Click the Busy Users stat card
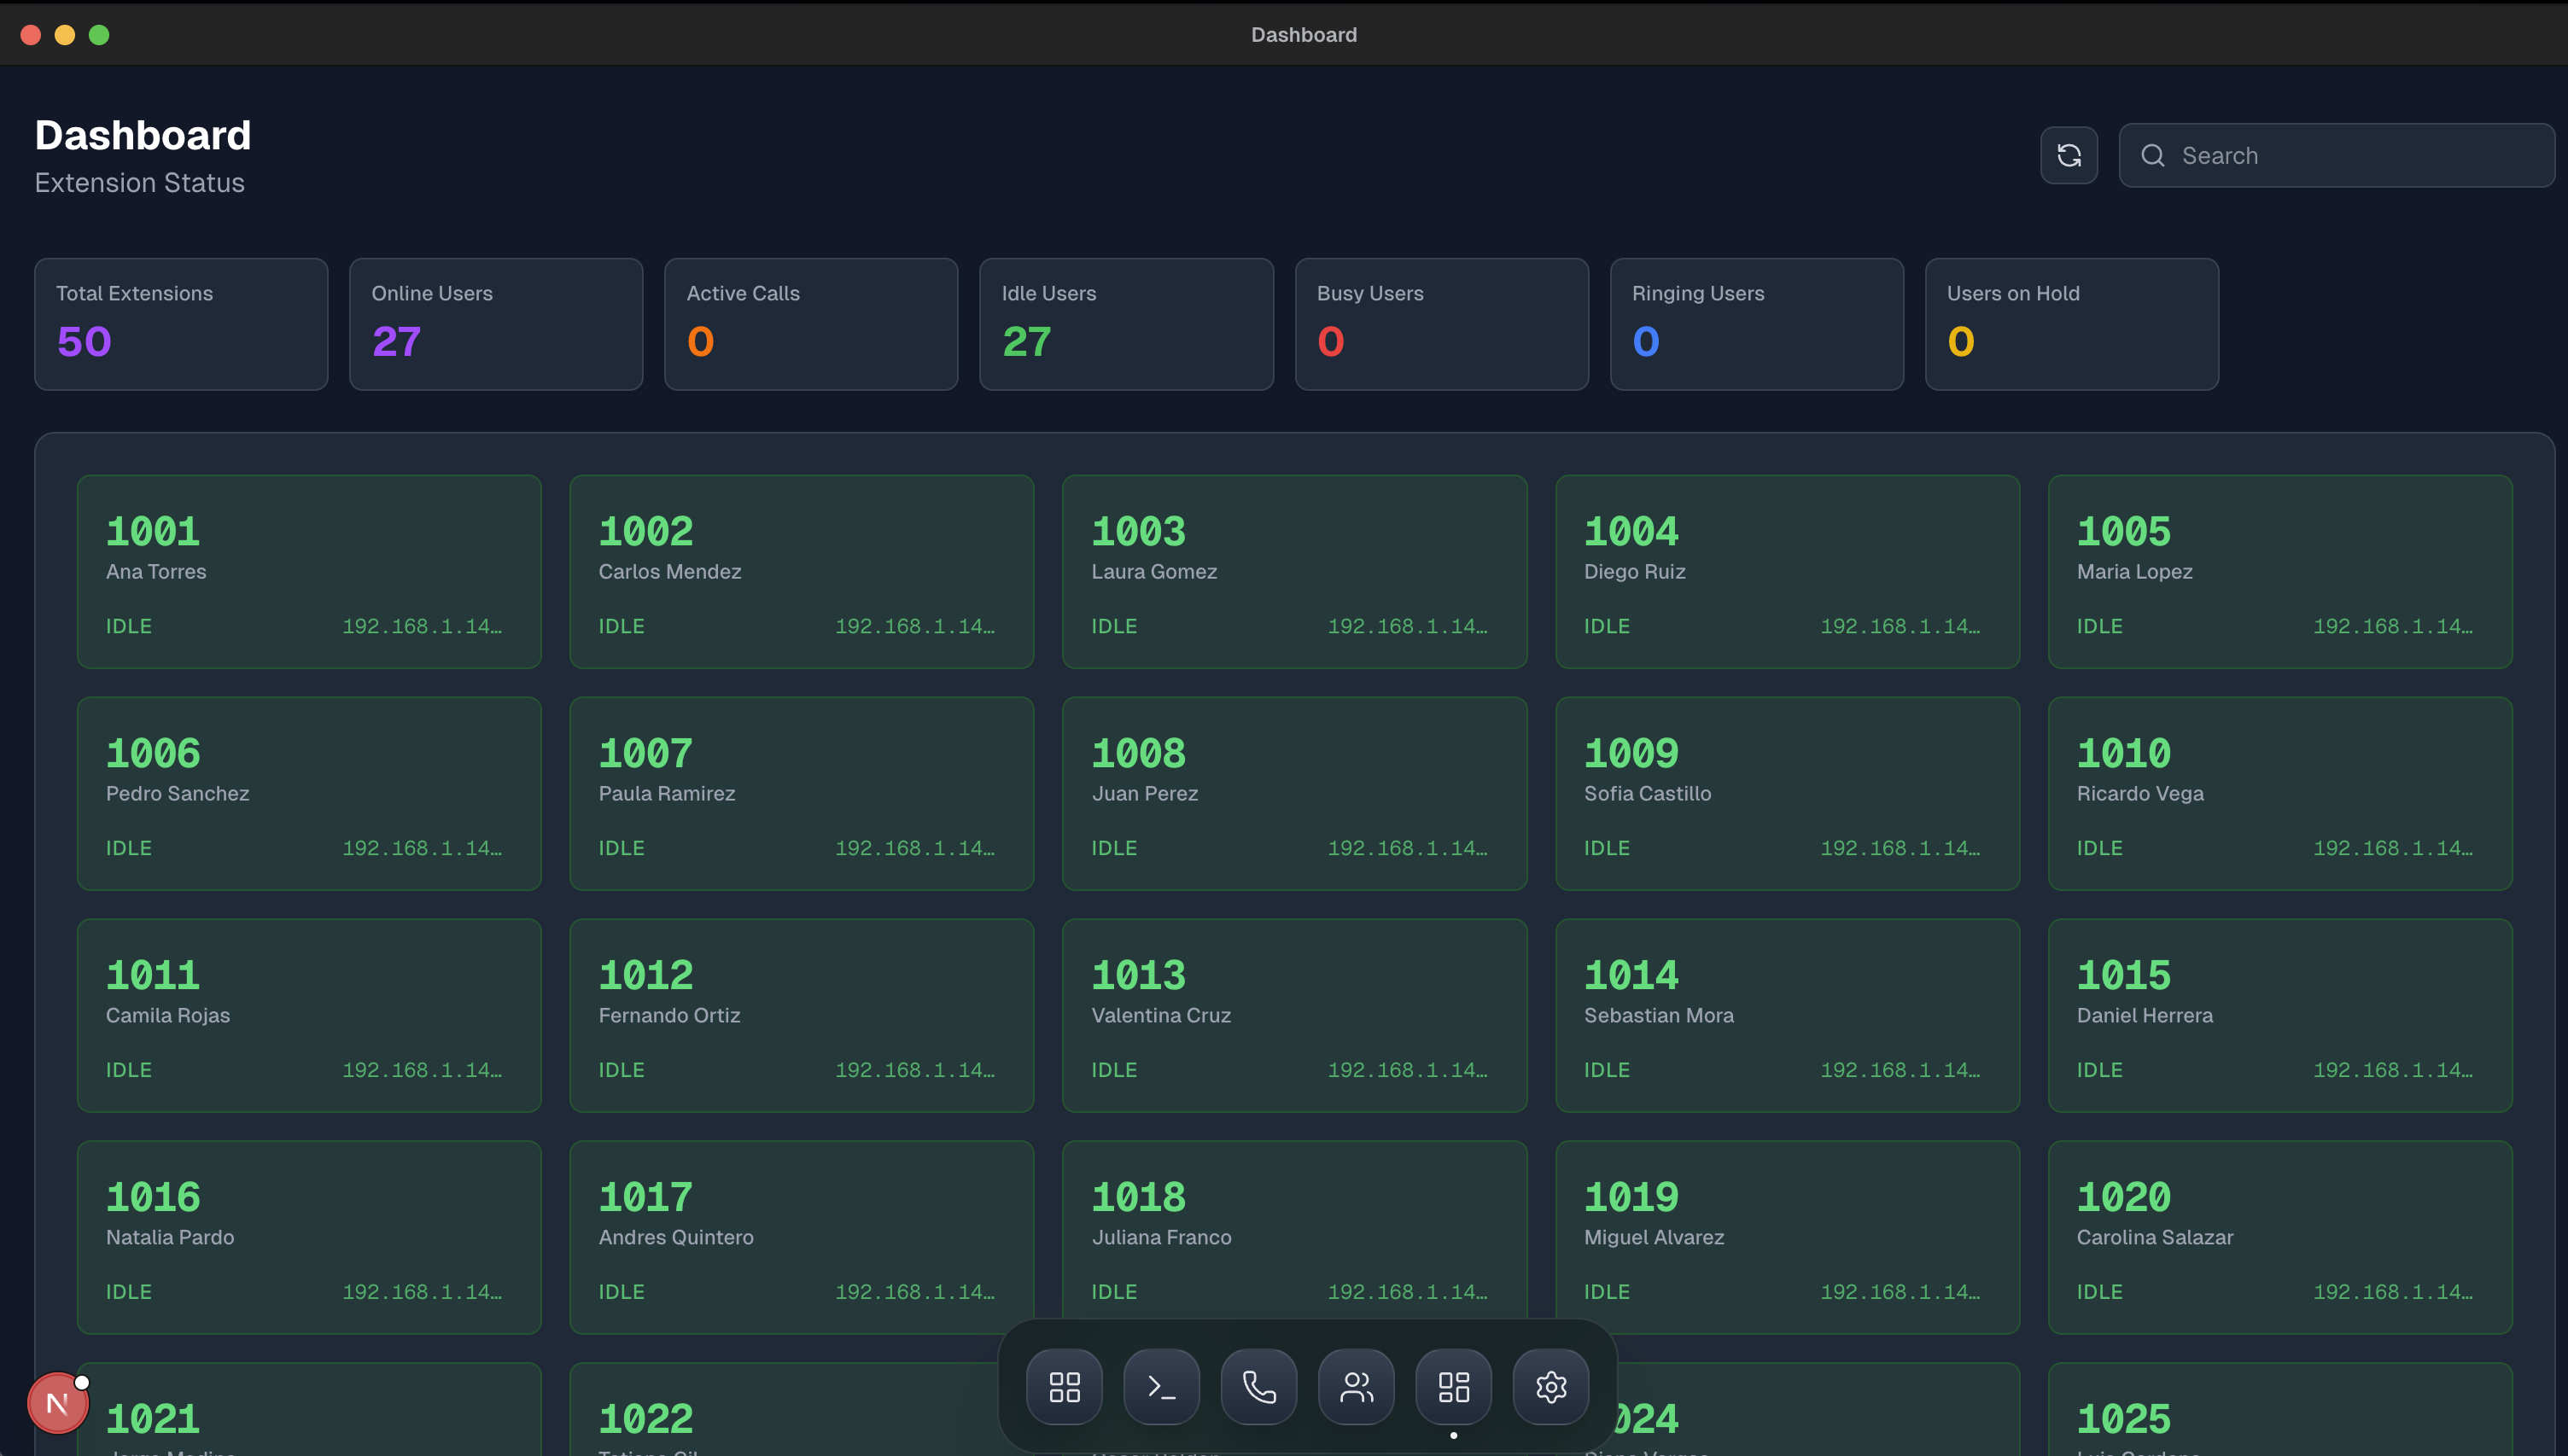This screenshot has height=1456, width=2568. point(1441,323)
